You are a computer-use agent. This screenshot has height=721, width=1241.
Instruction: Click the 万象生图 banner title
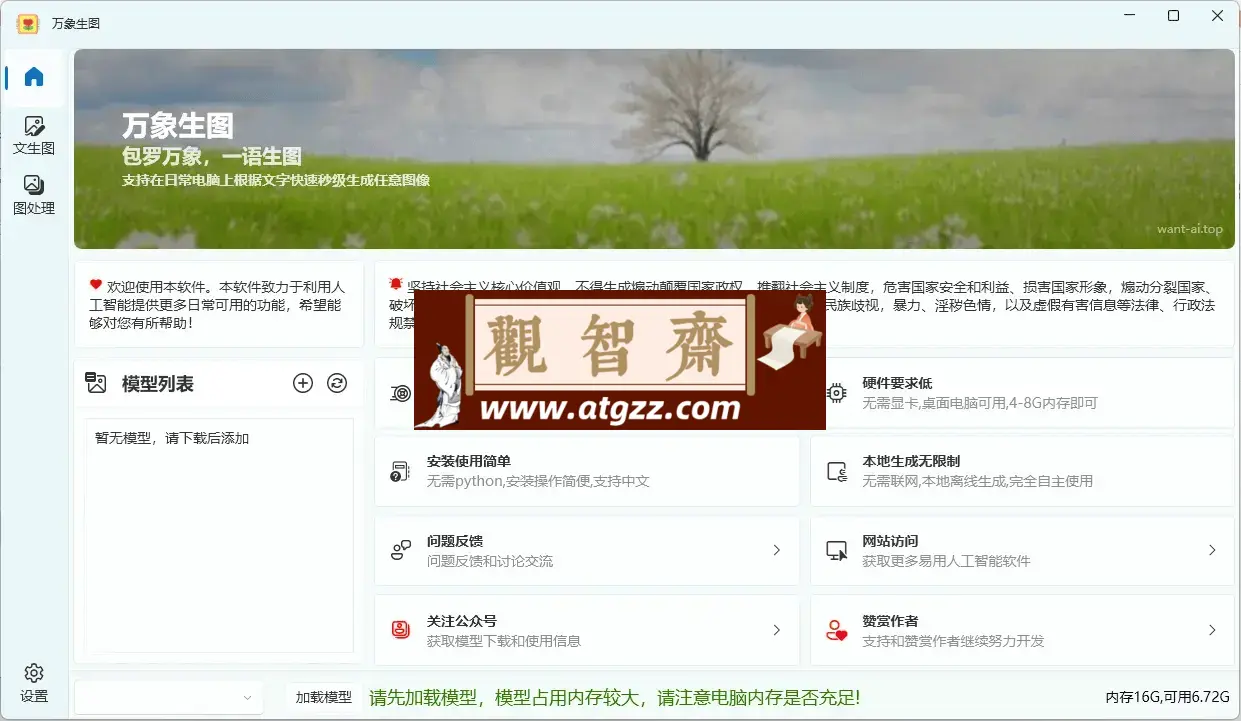(178, 126)
